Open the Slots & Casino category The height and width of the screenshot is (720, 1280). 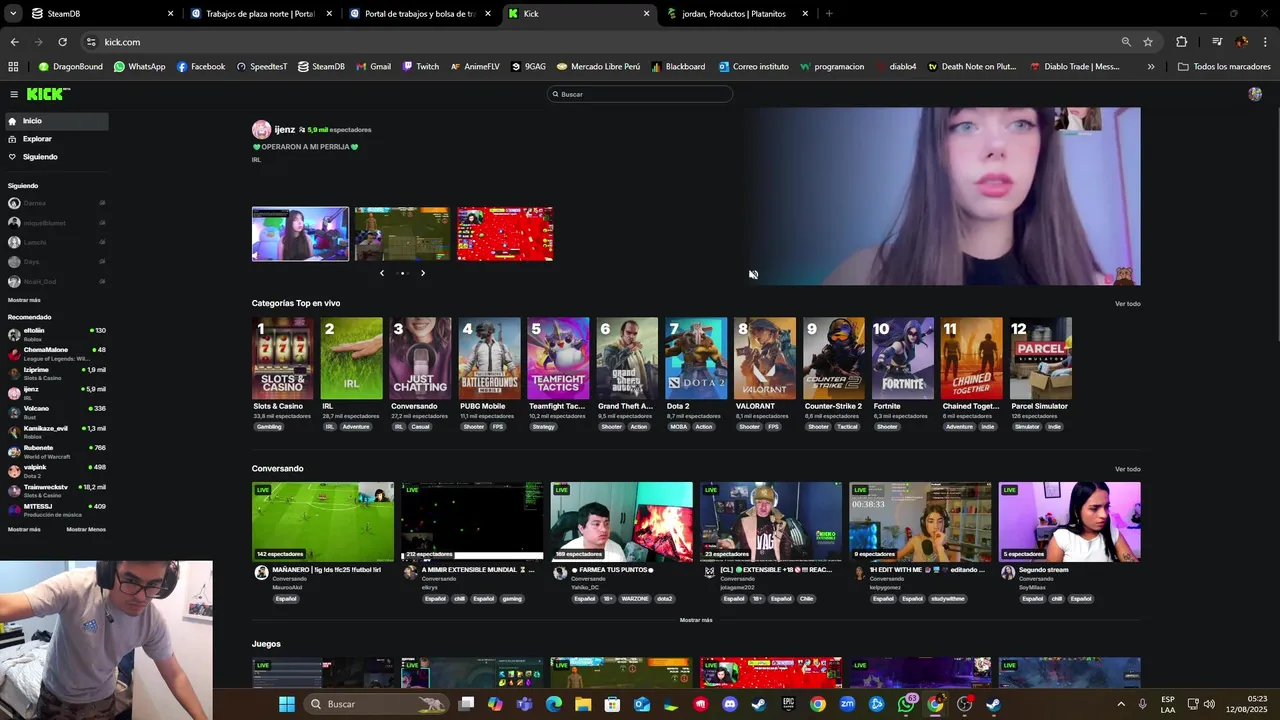282,358
